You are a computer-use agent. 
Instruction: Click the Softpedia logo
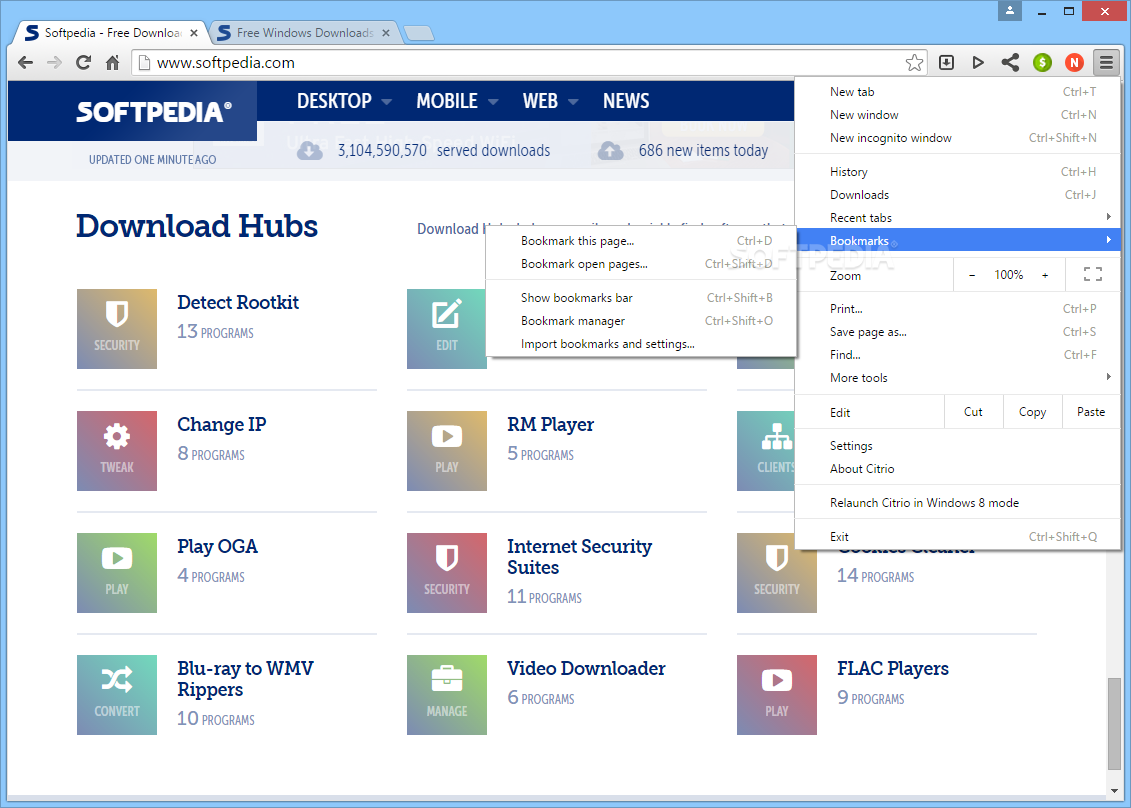tap(154, 111)
